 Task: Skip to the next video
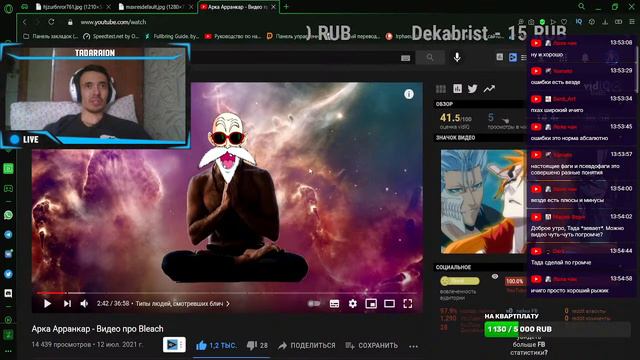67,304
